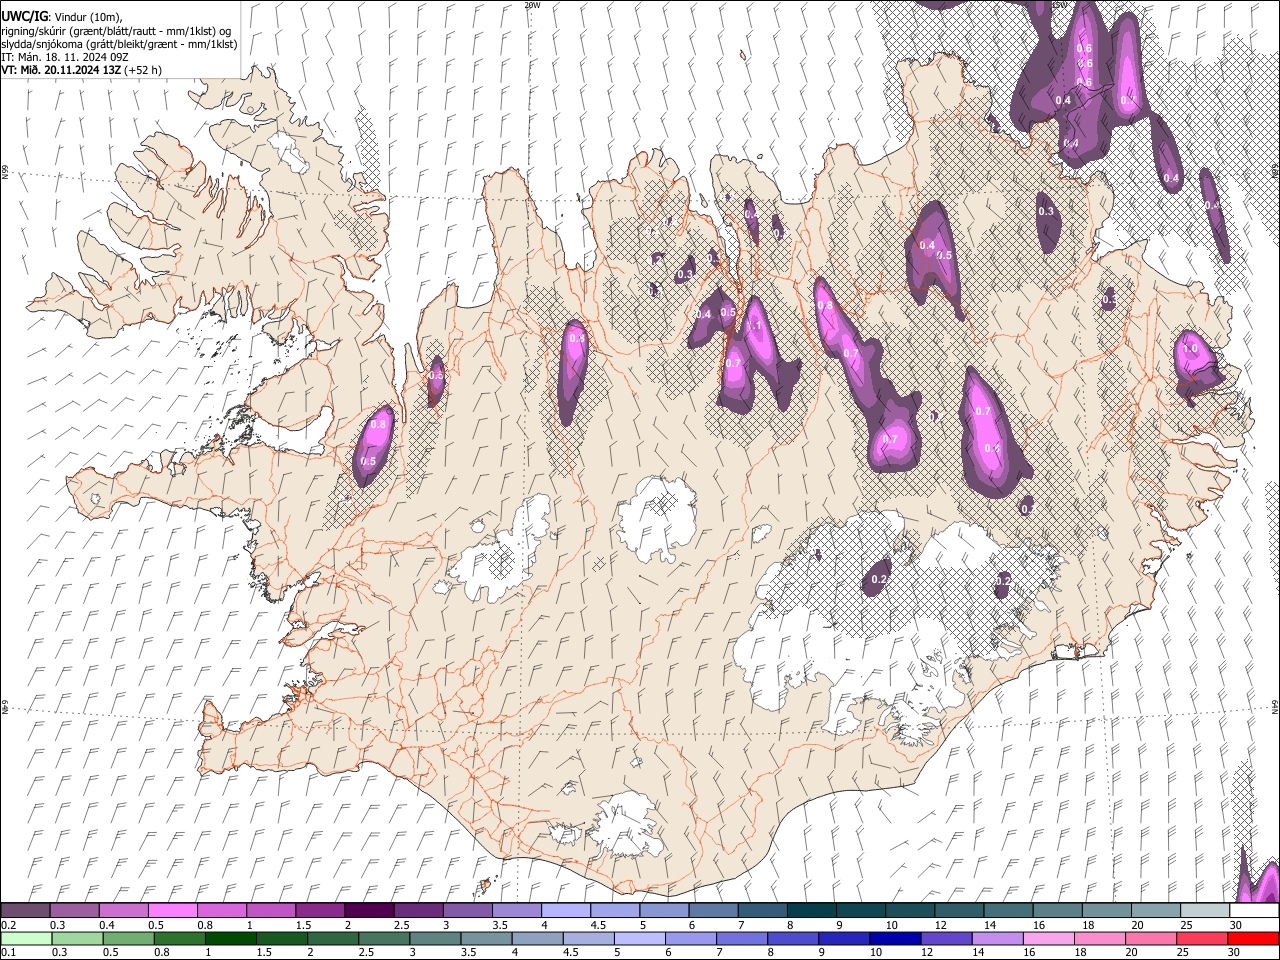This screenshot has width=1280, height=960.
Task: Click the '(+52 h)' forecast offset text
Action: pos(143,70)
